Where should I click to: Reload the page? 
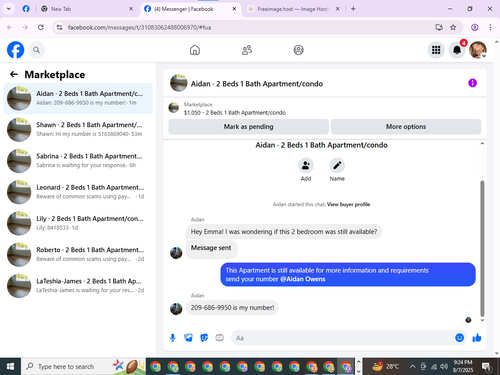[x=41, y=27]
